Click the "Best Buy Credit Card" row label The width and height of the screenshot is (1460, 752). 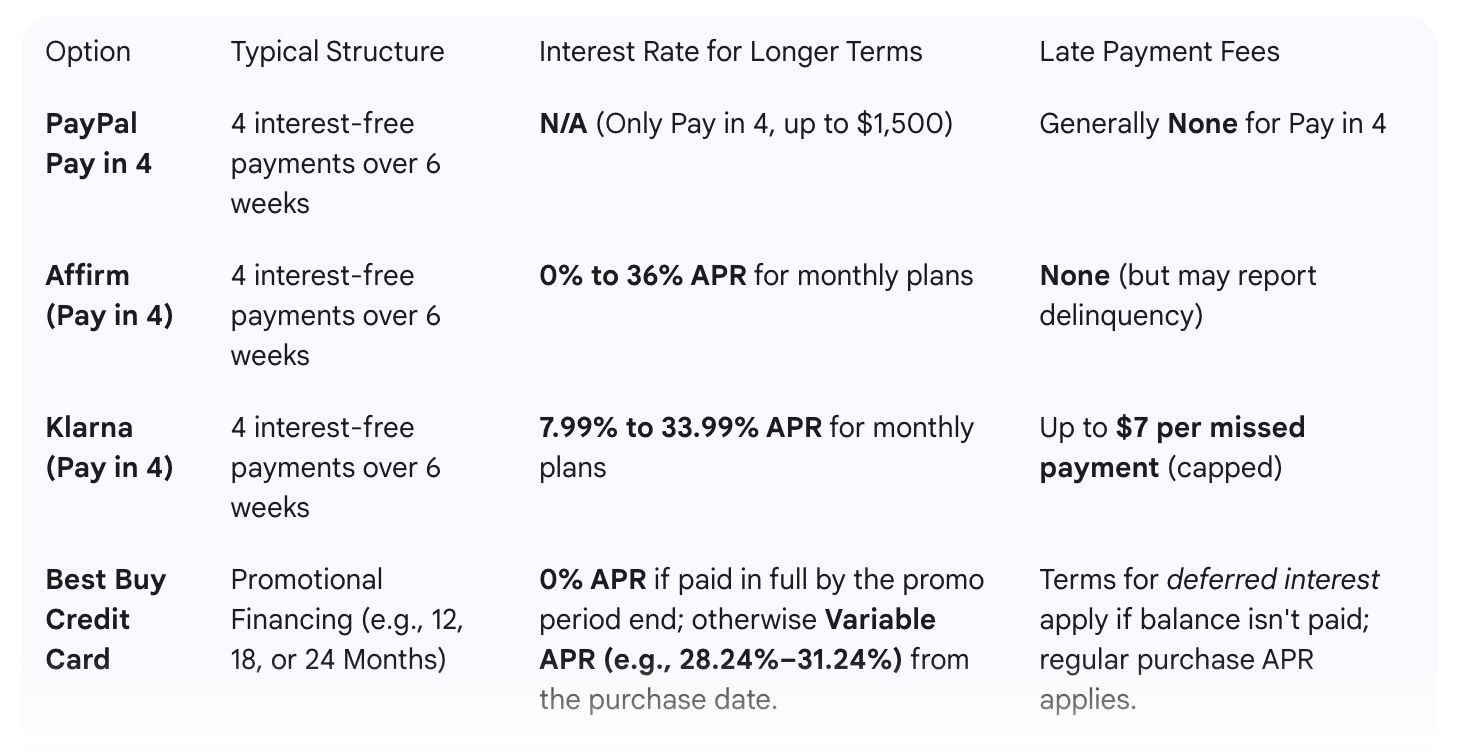coord(106,620)
